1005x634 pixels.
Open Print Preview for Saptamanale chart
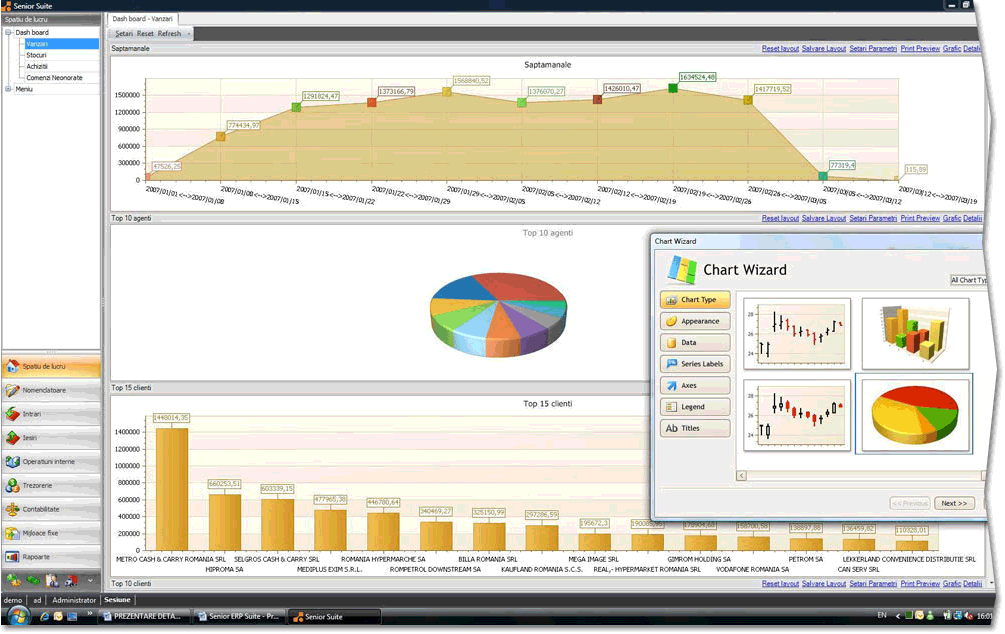click(919, 48)
